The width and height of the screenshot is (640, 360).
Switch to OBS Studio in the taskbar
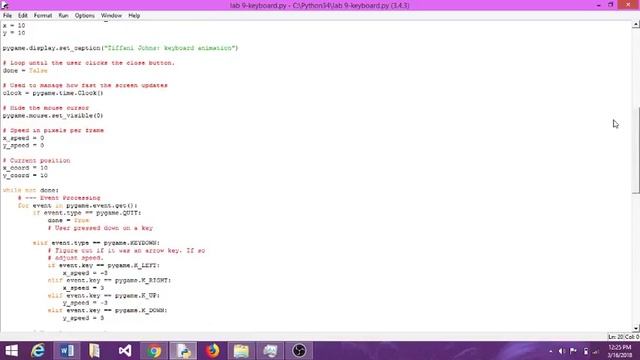[x=299, y=351]
